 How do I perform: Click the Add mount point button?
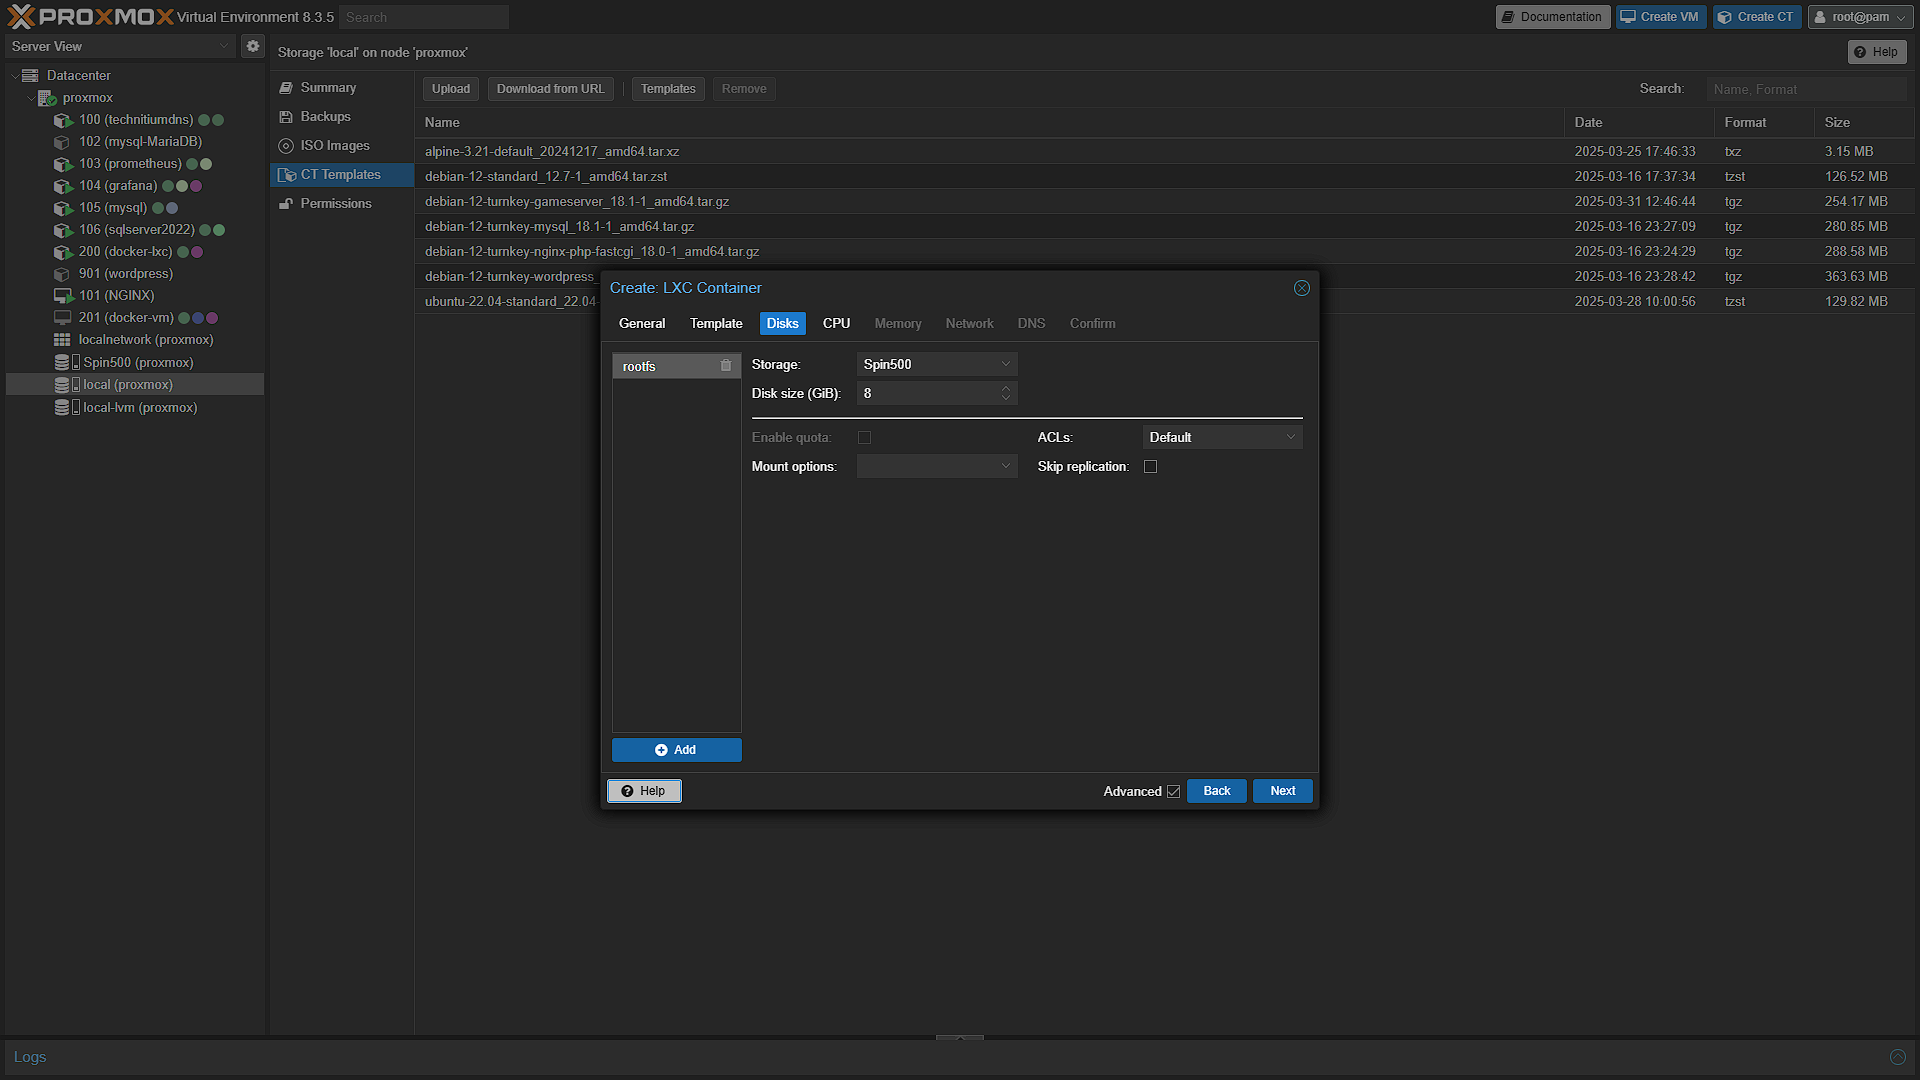[677, 750]
